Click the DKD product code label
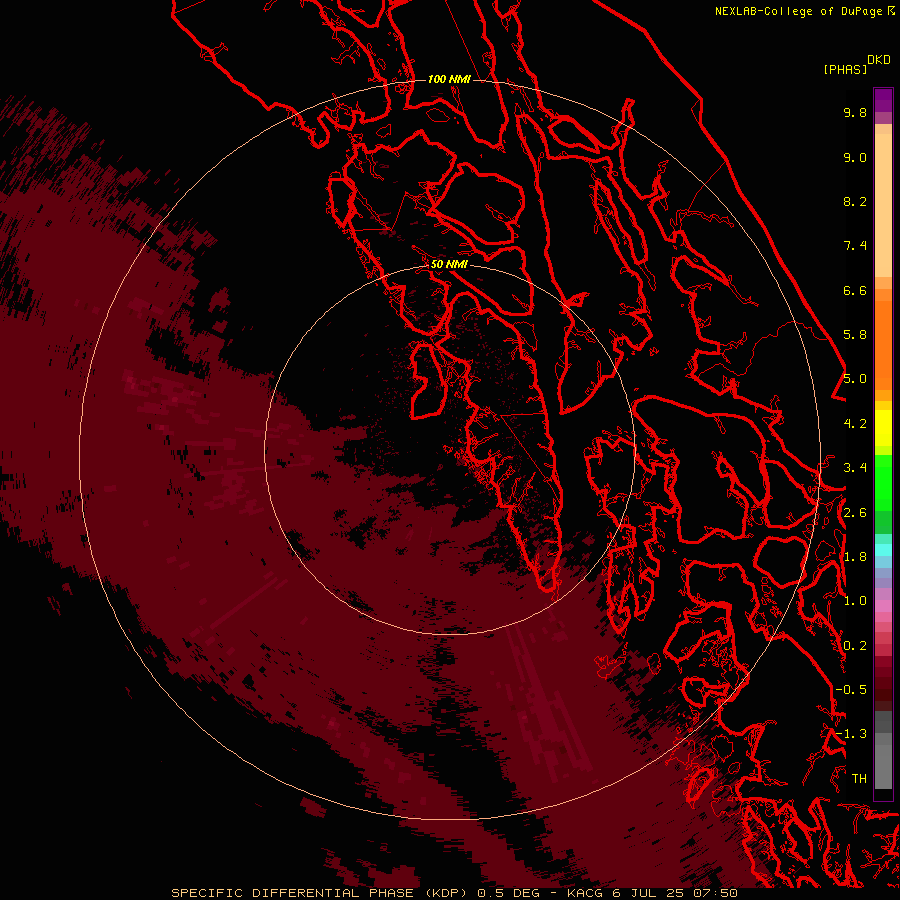The height and width of the screenshot is (900, 900). pos(879,60)
